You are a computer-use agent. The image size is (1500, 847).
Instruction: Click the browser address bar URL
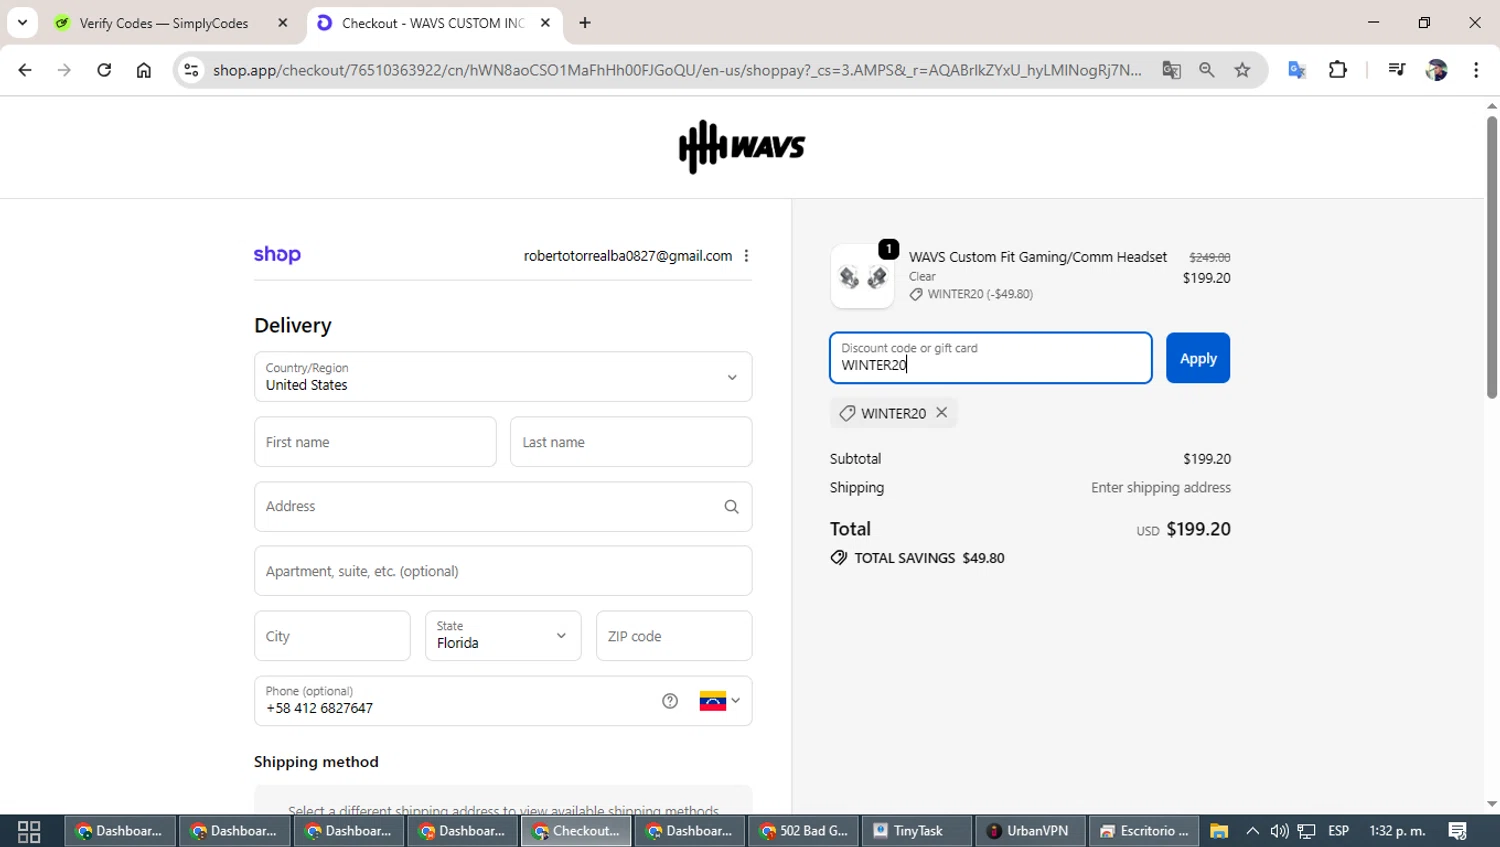tap(677, 70)
